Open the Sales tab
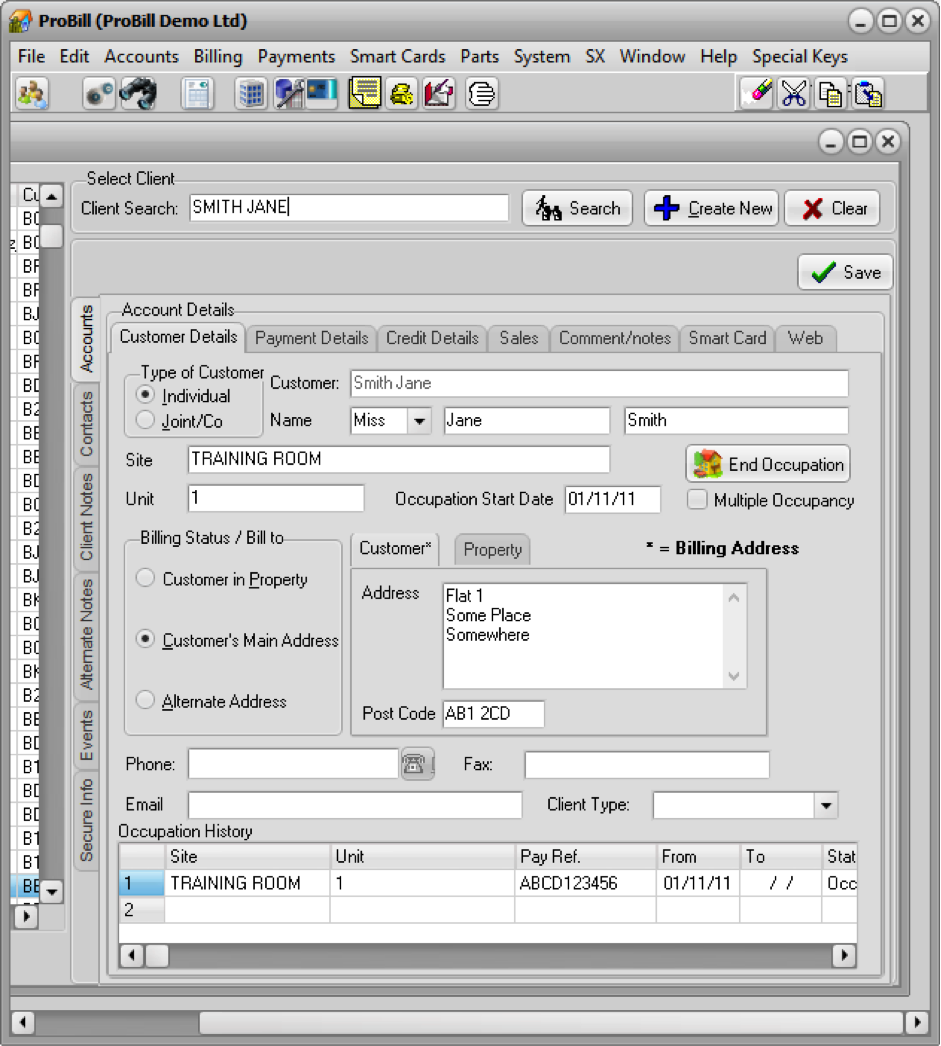Viewport: 941px width, 1046px height. tap(519, 338)
